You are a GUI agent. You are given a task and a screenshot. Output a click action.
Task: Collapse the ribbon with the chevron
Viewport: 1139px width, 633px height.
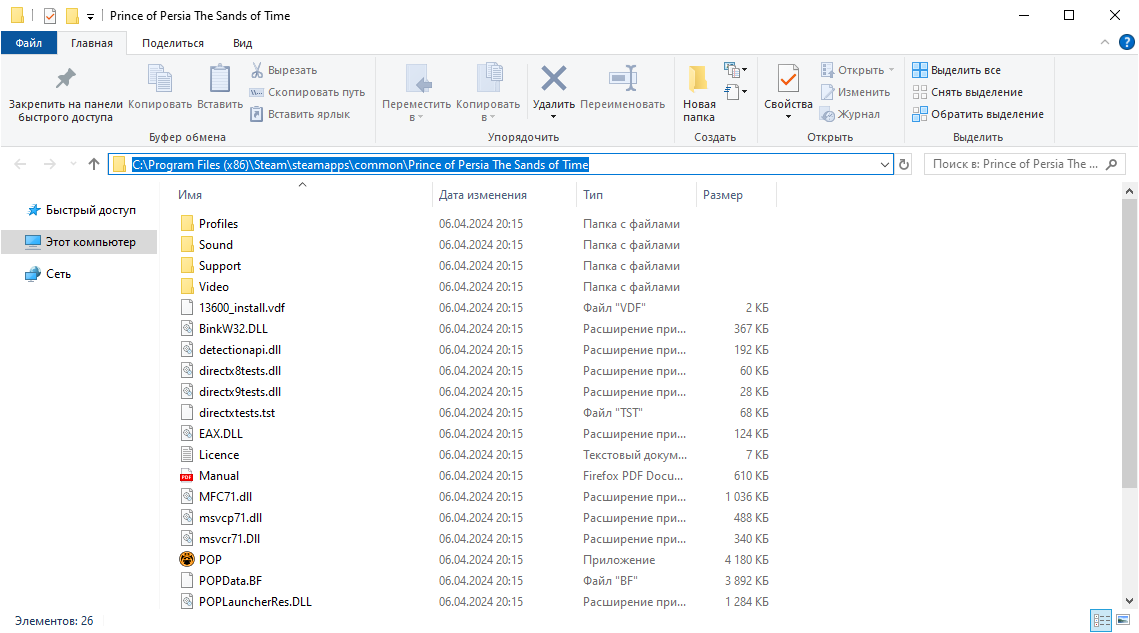1104,43
